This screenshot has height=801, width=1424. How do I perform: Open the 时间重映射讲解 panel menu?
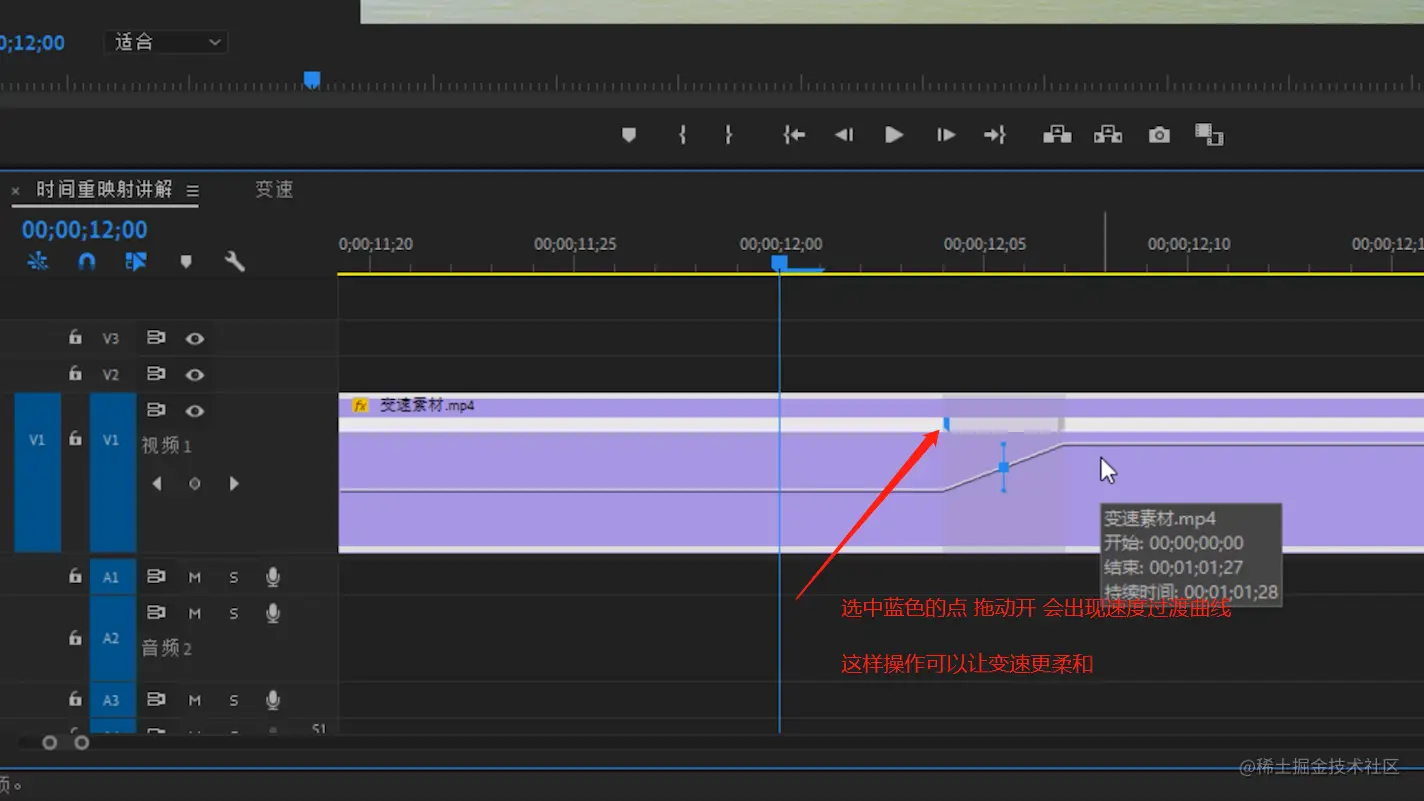(192, 191)
